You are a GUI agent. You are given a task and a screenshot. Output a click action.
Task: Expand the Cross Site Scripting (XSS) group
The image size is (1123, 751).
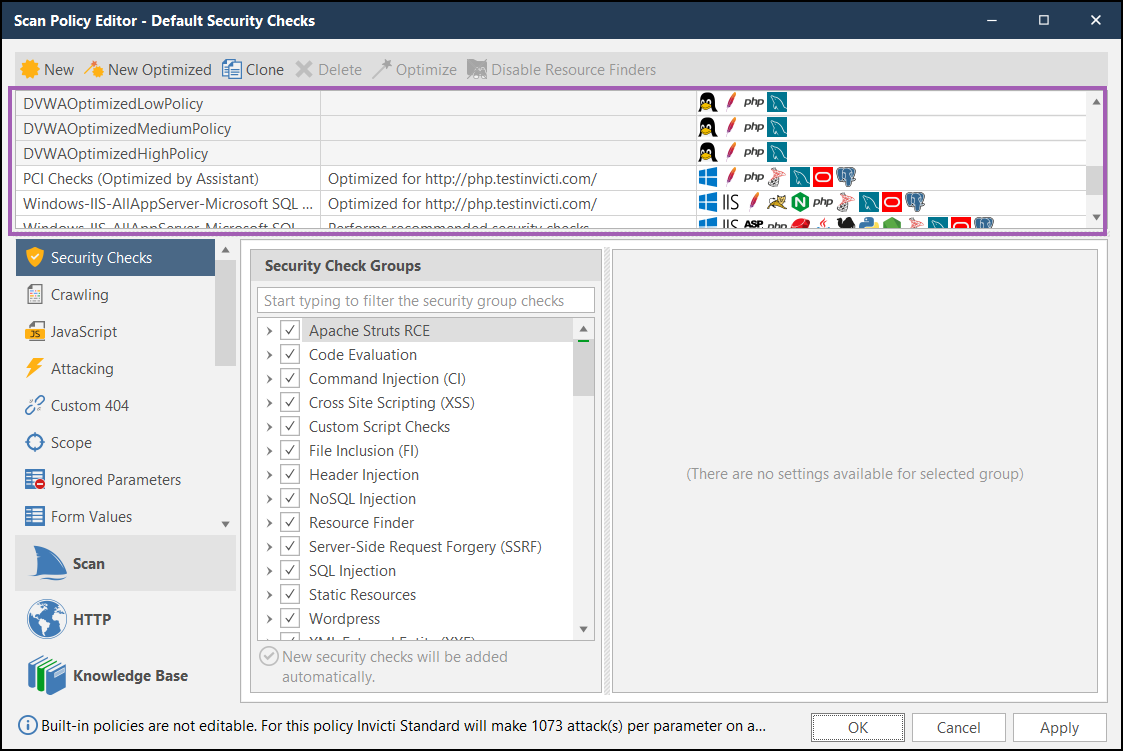[x=269, y=402]
